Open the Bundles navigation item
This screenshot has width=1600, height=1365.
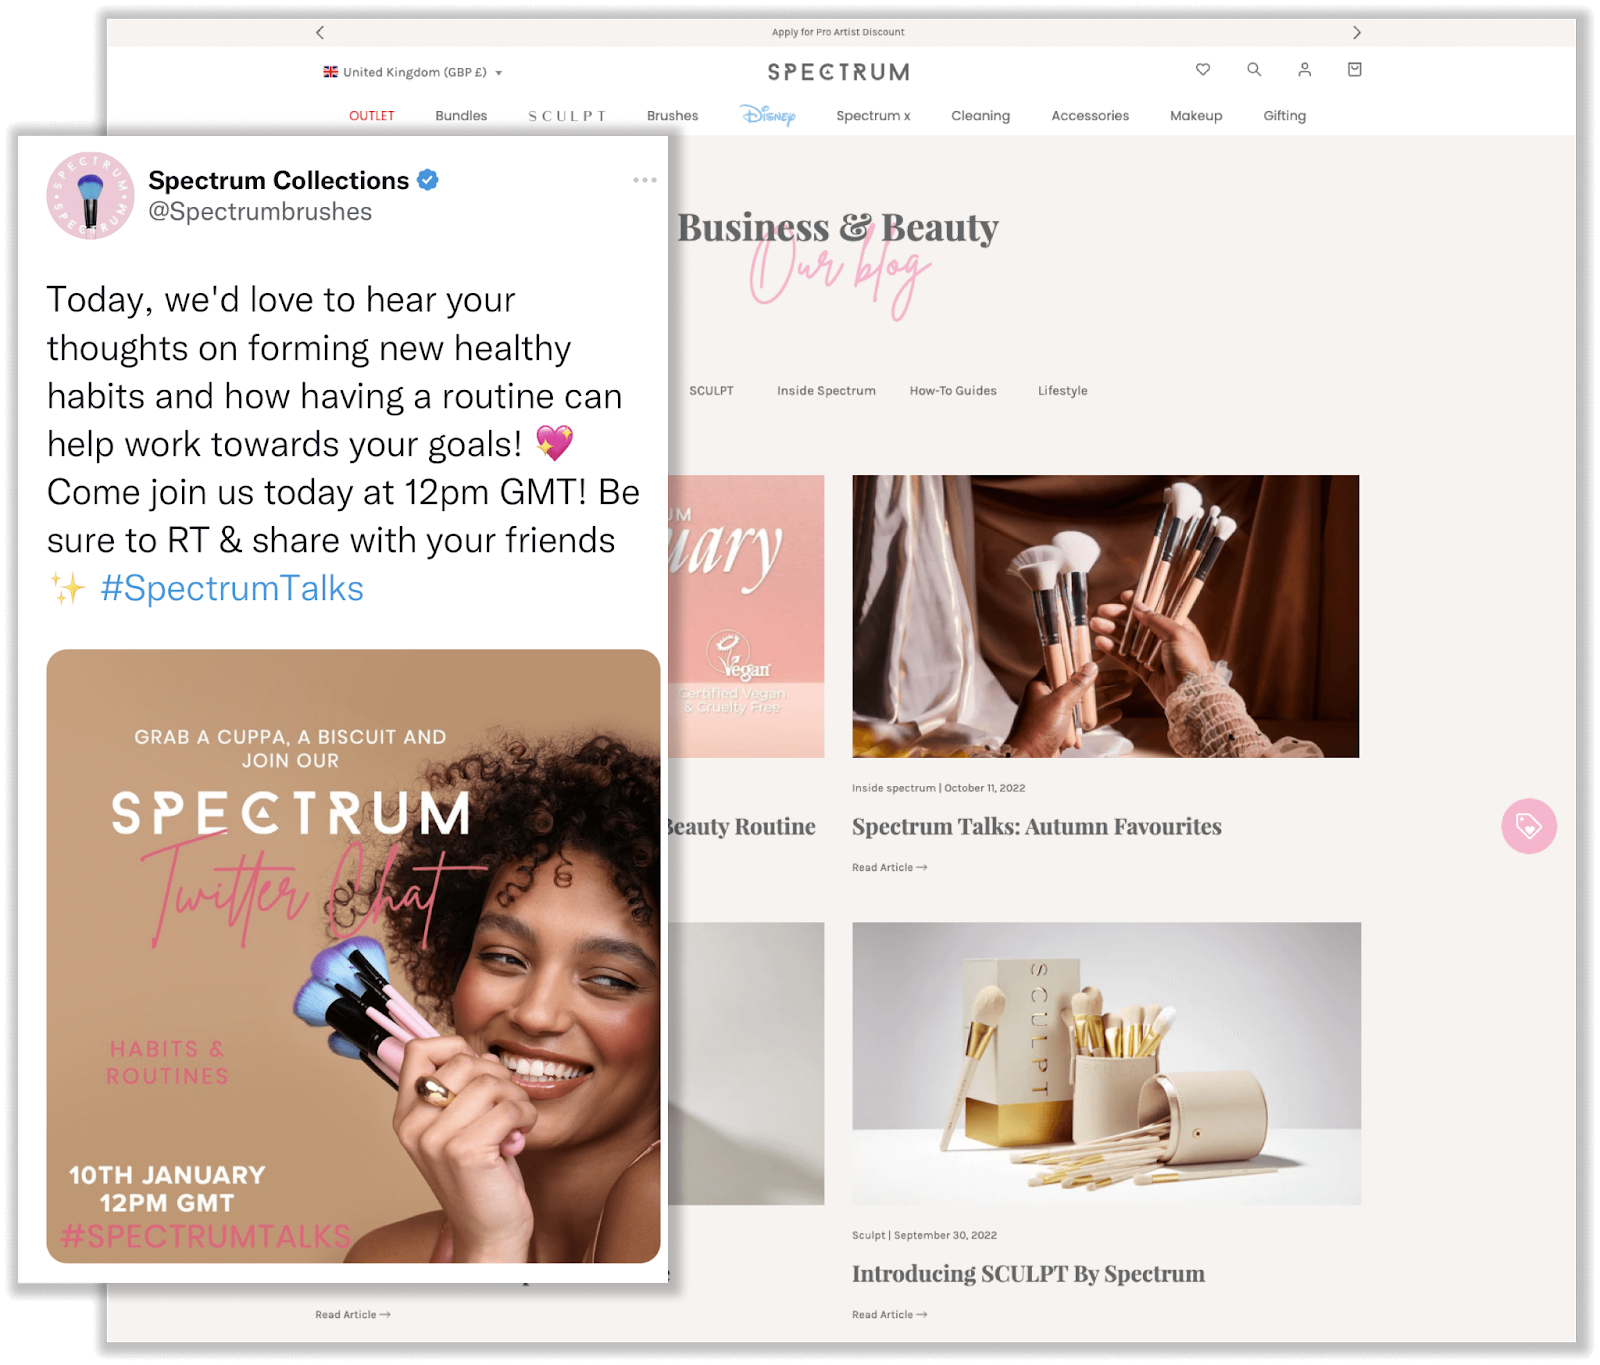pos(461,116)
